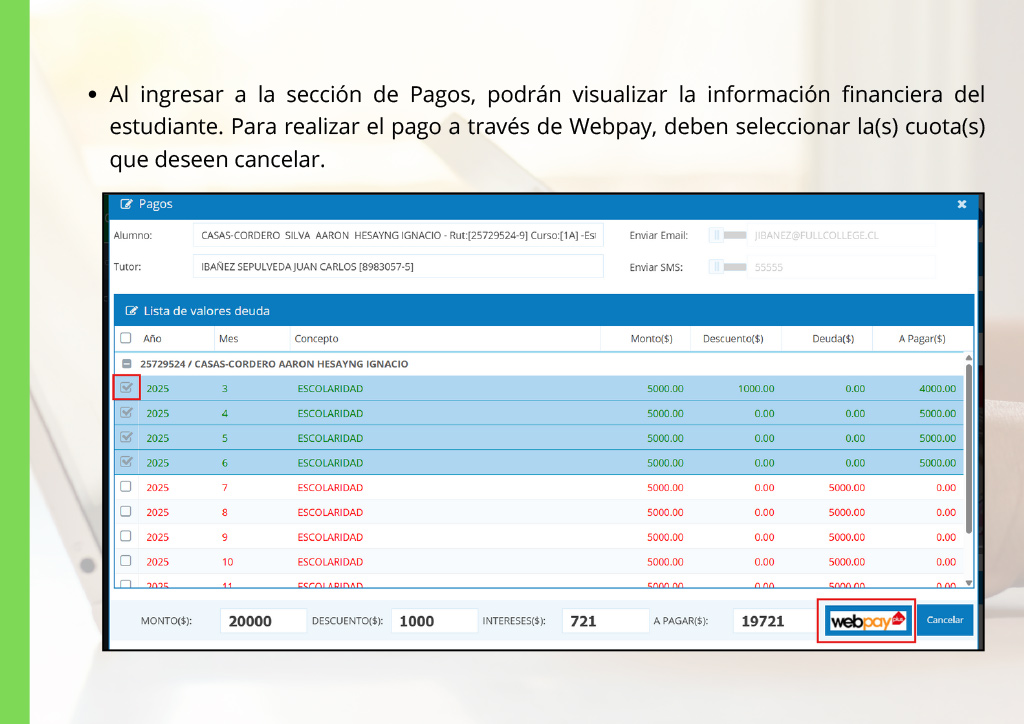Click the "5000.00" A Pagar value in month 5 row

point(937,438)
